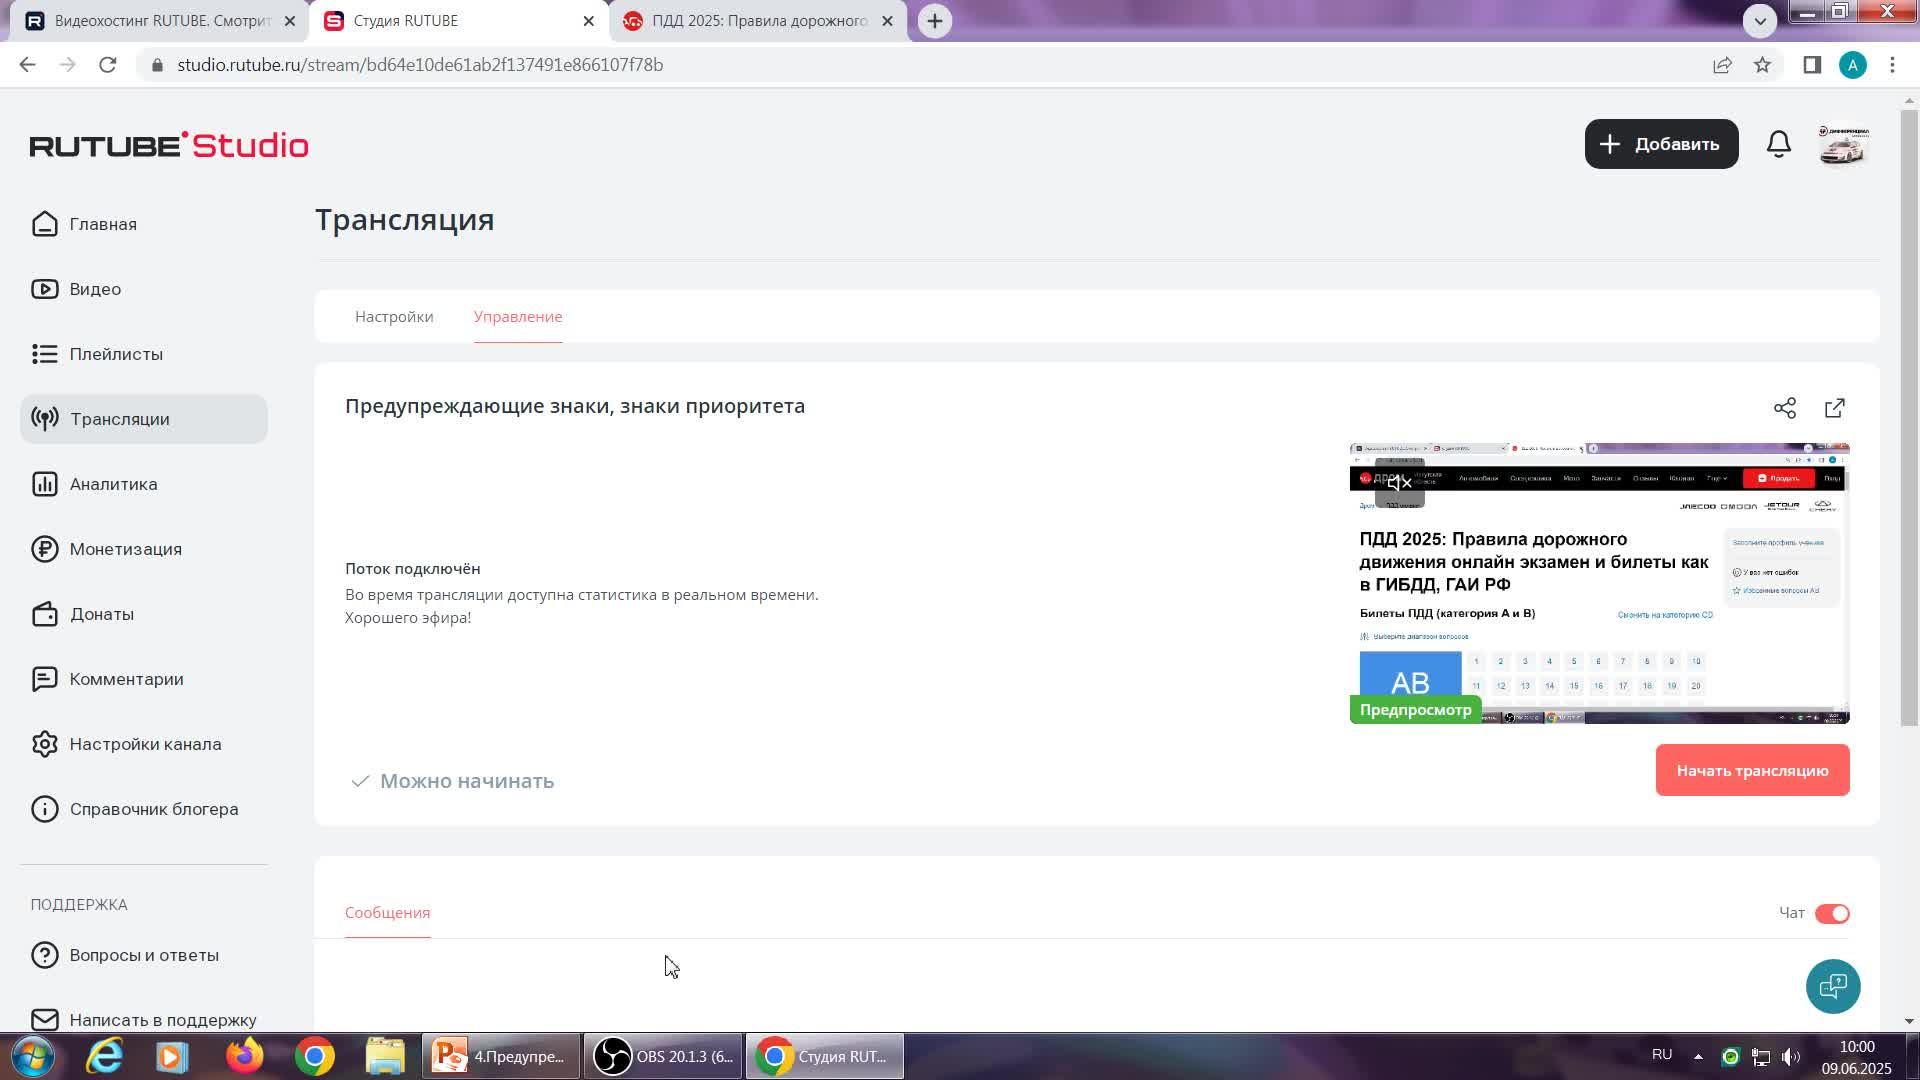This screenshot has height=1080, width=1920.
Task: Open stream in new window icon
Action: pyautogui.click(x=1835, y=408)
